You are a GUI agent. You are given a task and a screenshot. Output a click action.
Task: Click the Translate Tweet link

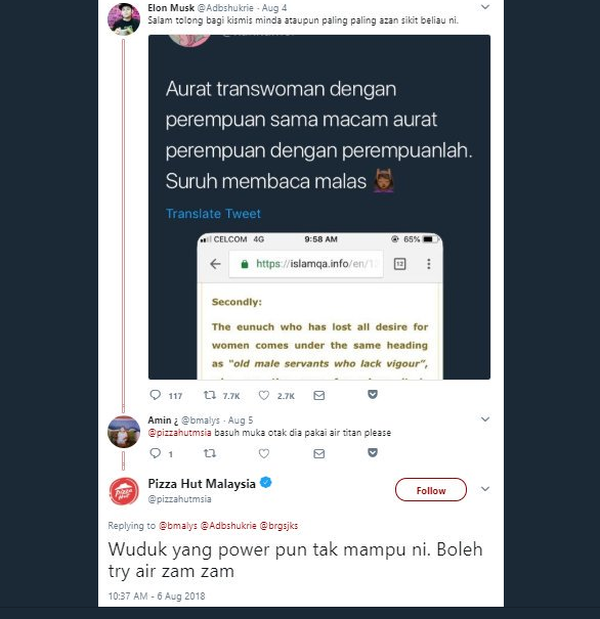tap(213, 214)
